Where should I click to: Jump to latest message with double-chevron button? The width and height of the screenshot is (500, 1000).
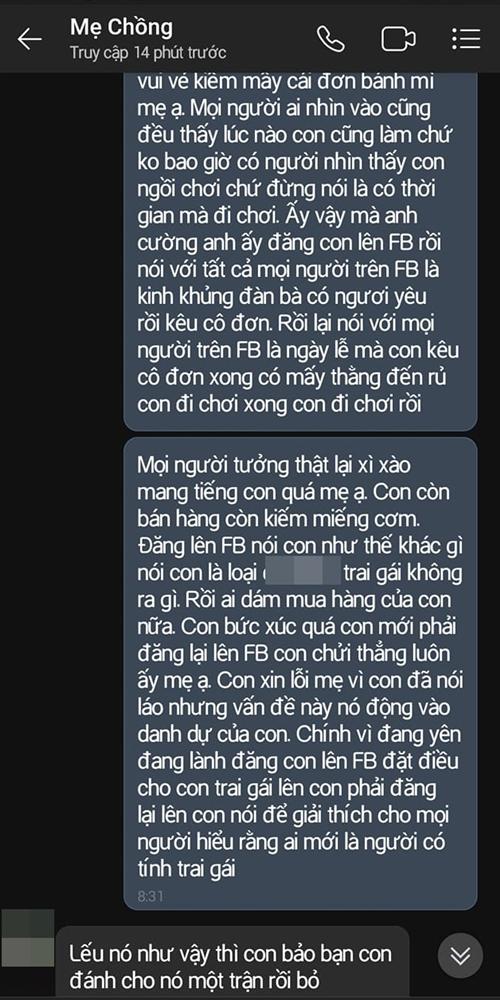click(x=460, y=956)
